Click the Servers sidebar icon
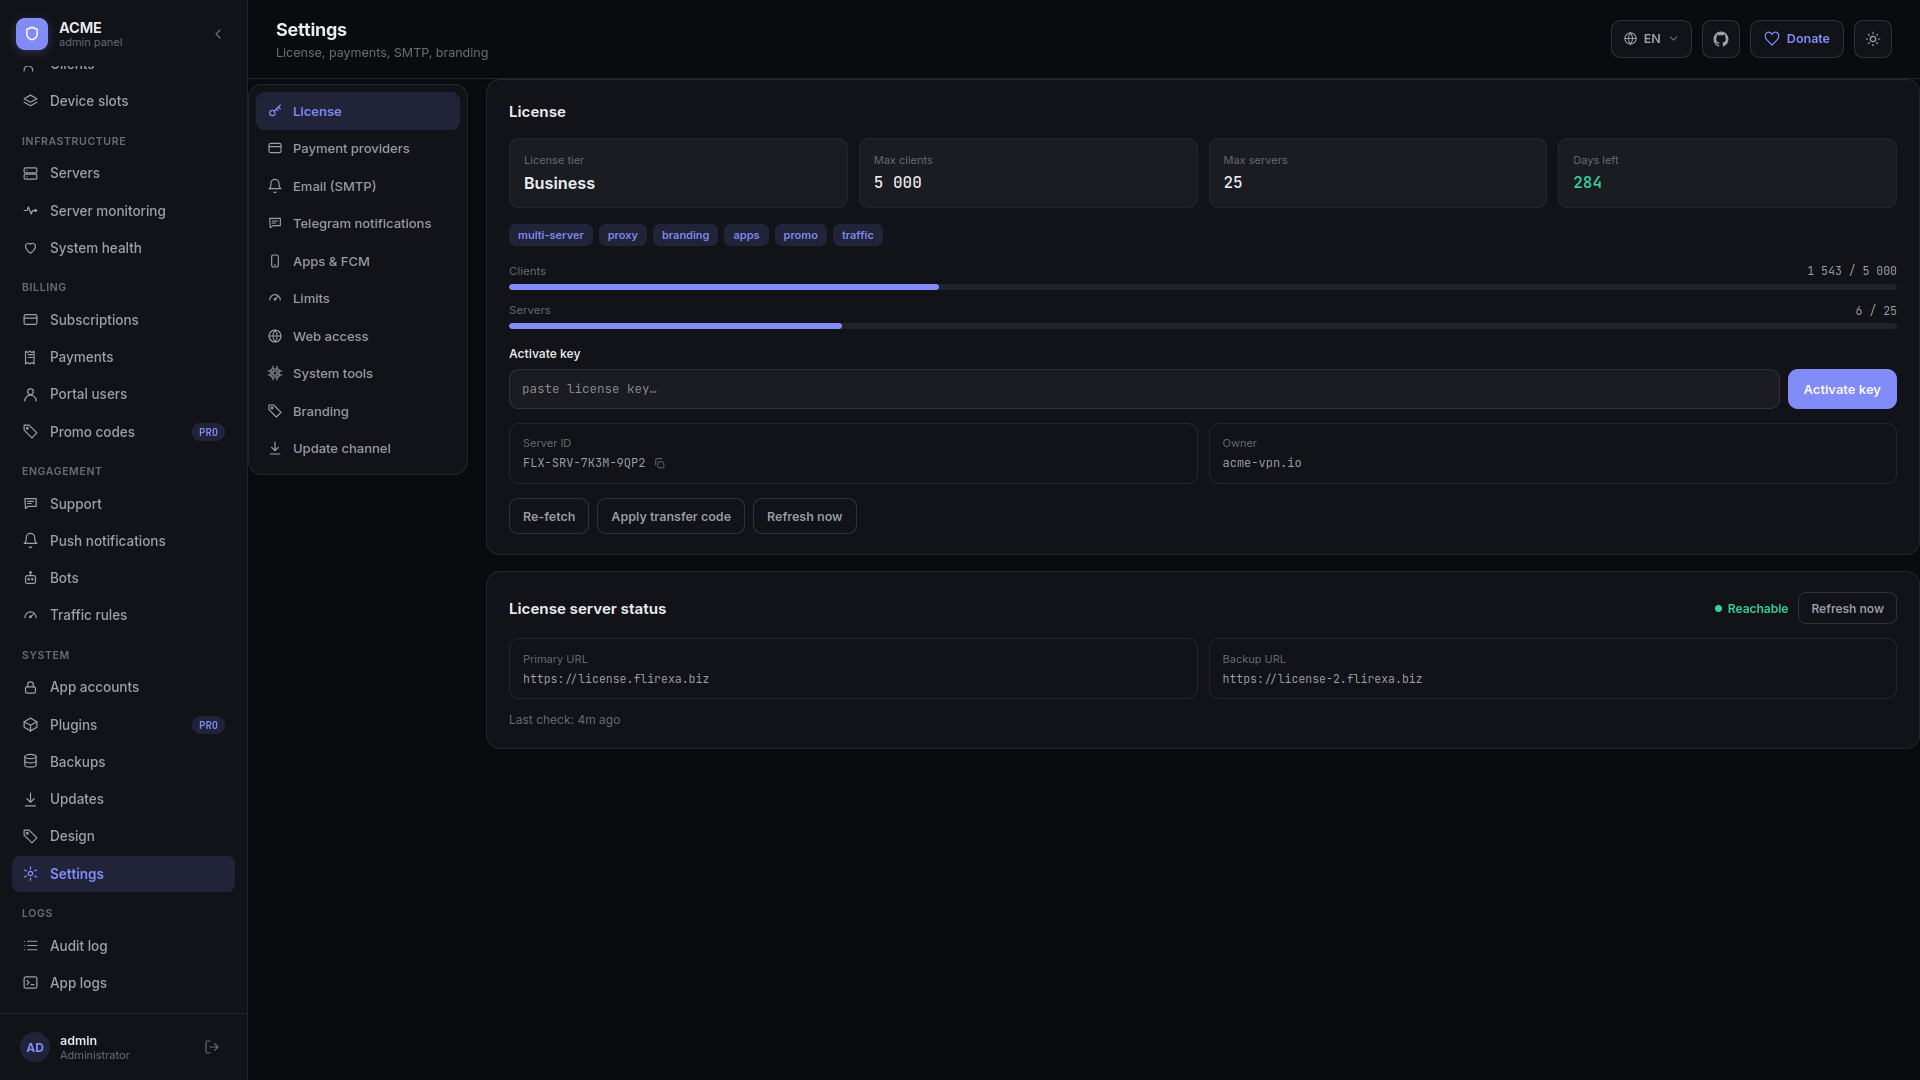Screen dimensions: 1920x1080 click(x=30, y=173)
